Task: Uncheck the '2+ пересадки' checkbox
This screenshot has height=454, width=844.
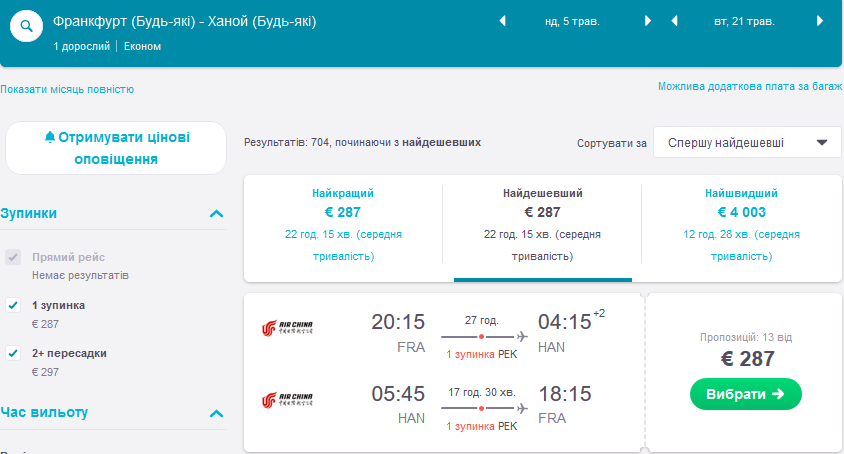Action: pyautogui.click(x=13, y=353)
